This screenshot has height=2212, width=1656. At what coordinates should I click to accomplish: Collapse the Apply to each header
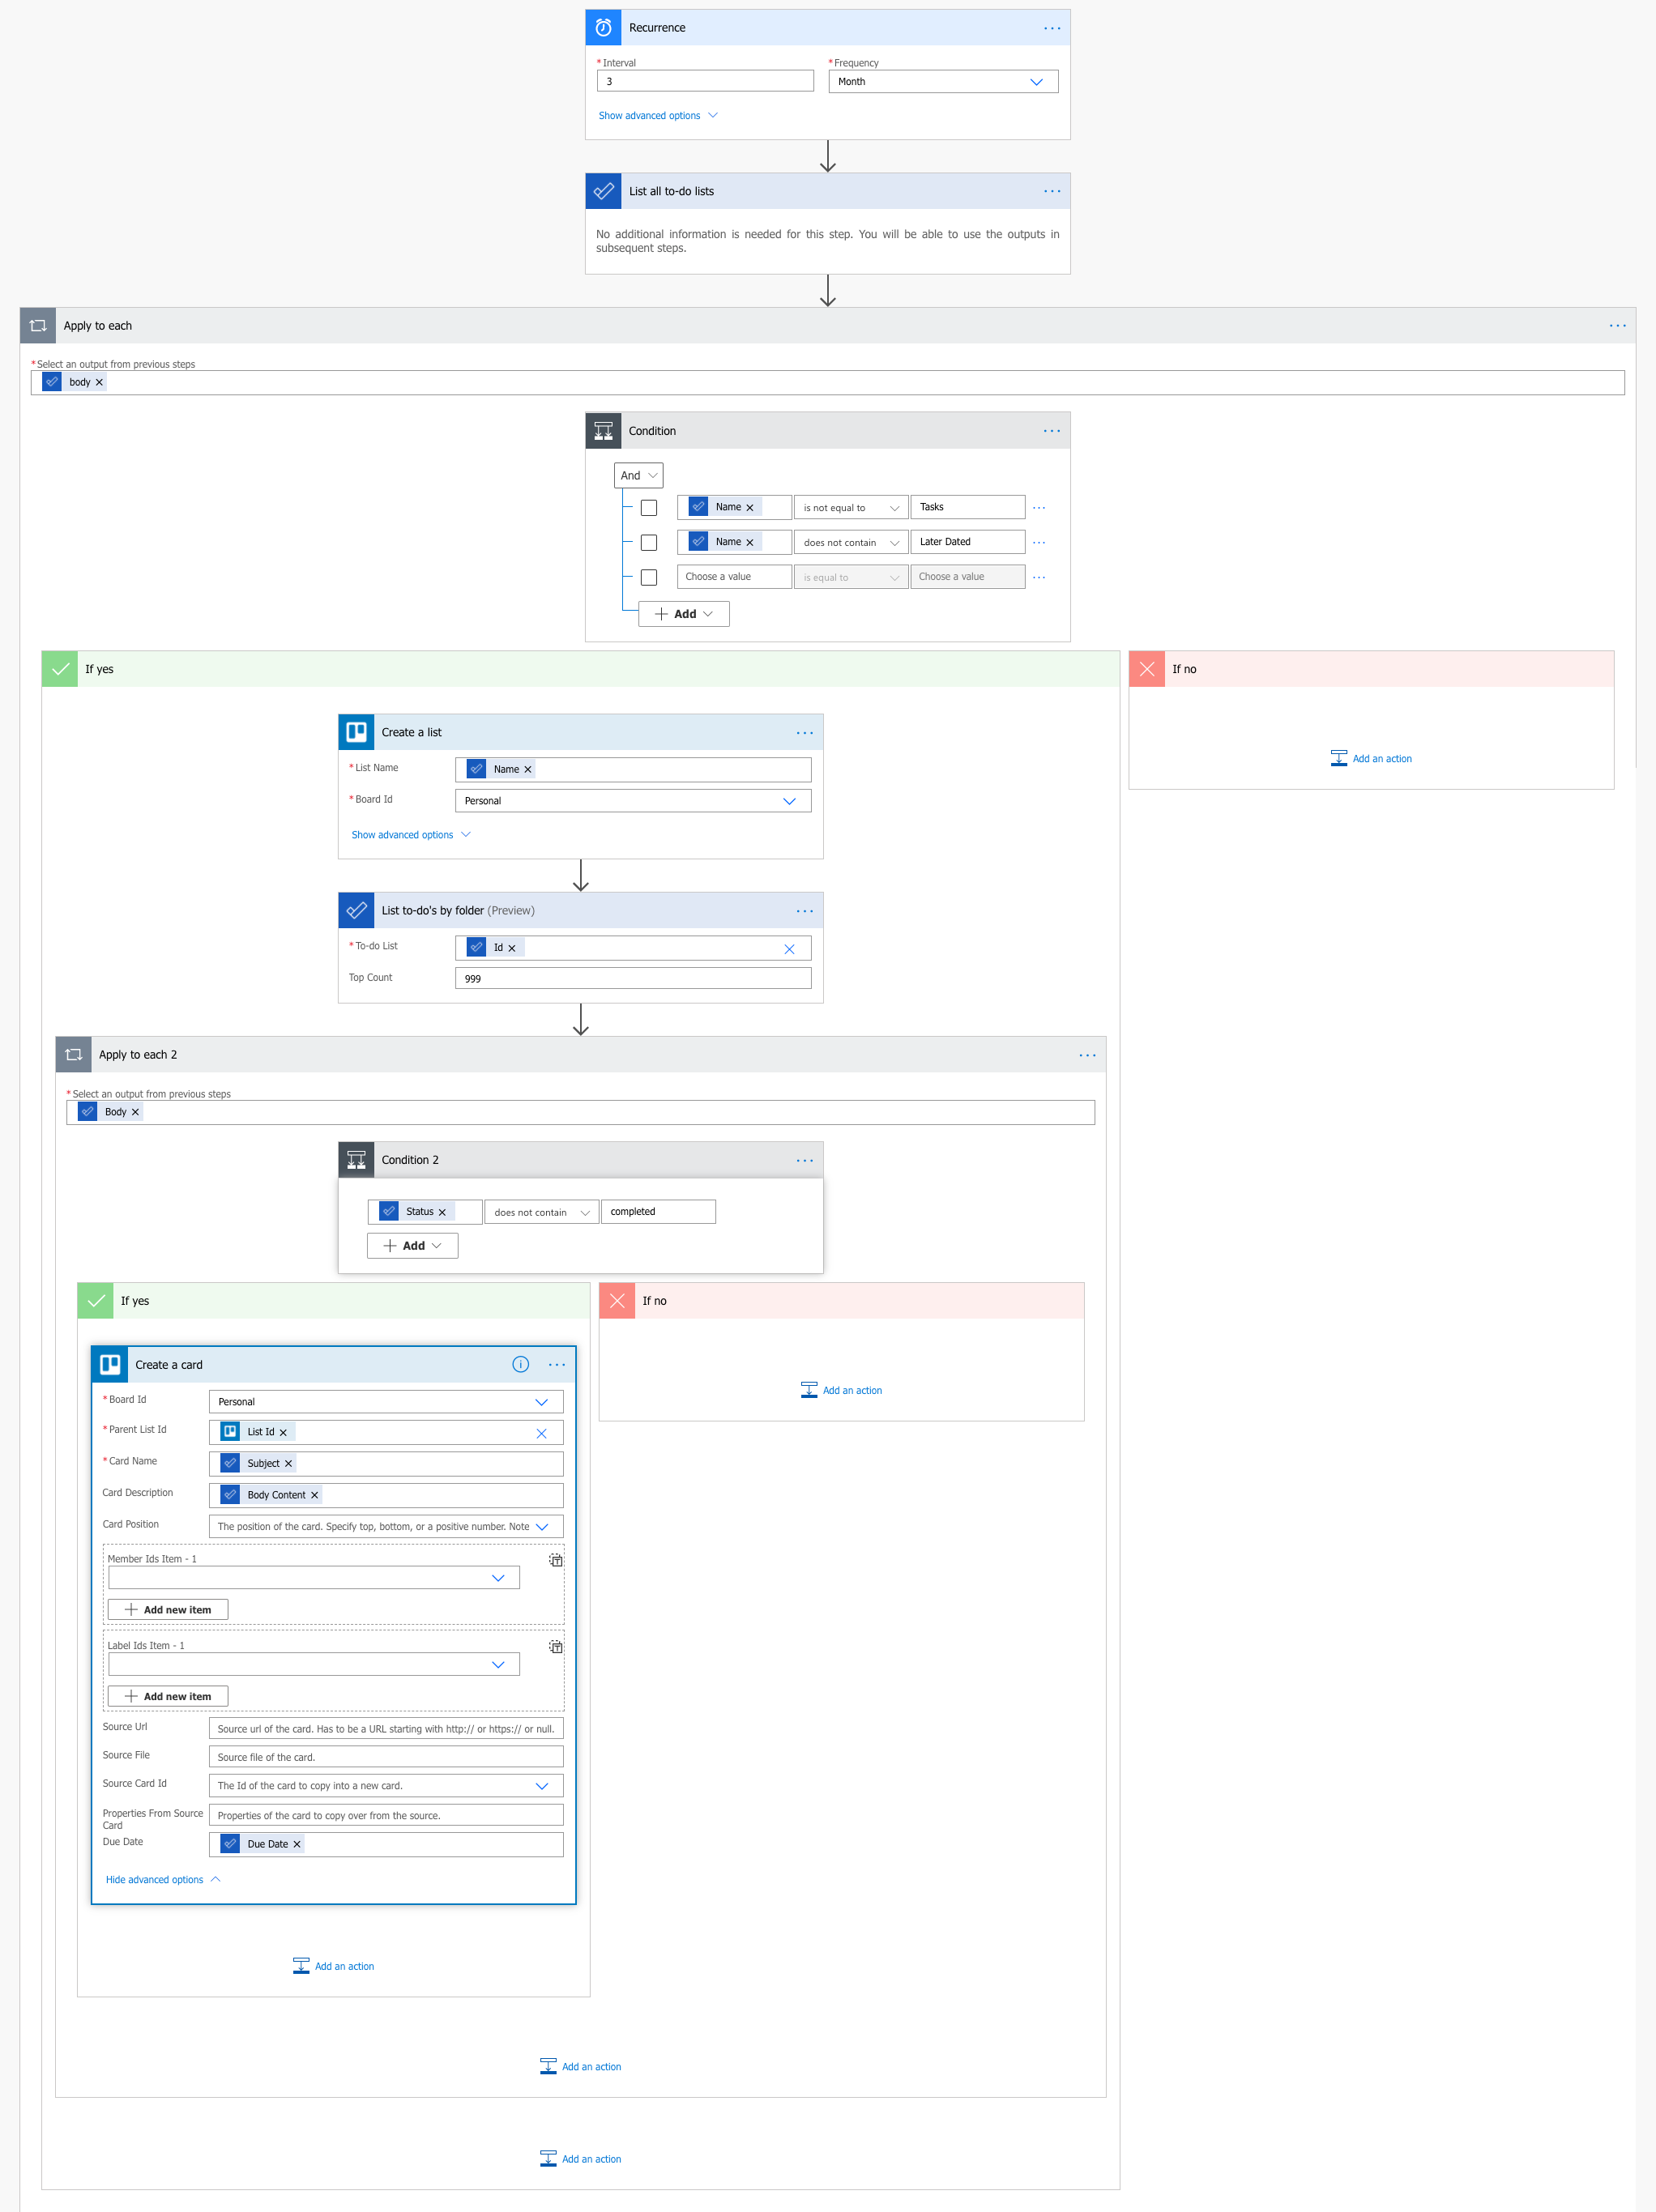tap(98, 326)
